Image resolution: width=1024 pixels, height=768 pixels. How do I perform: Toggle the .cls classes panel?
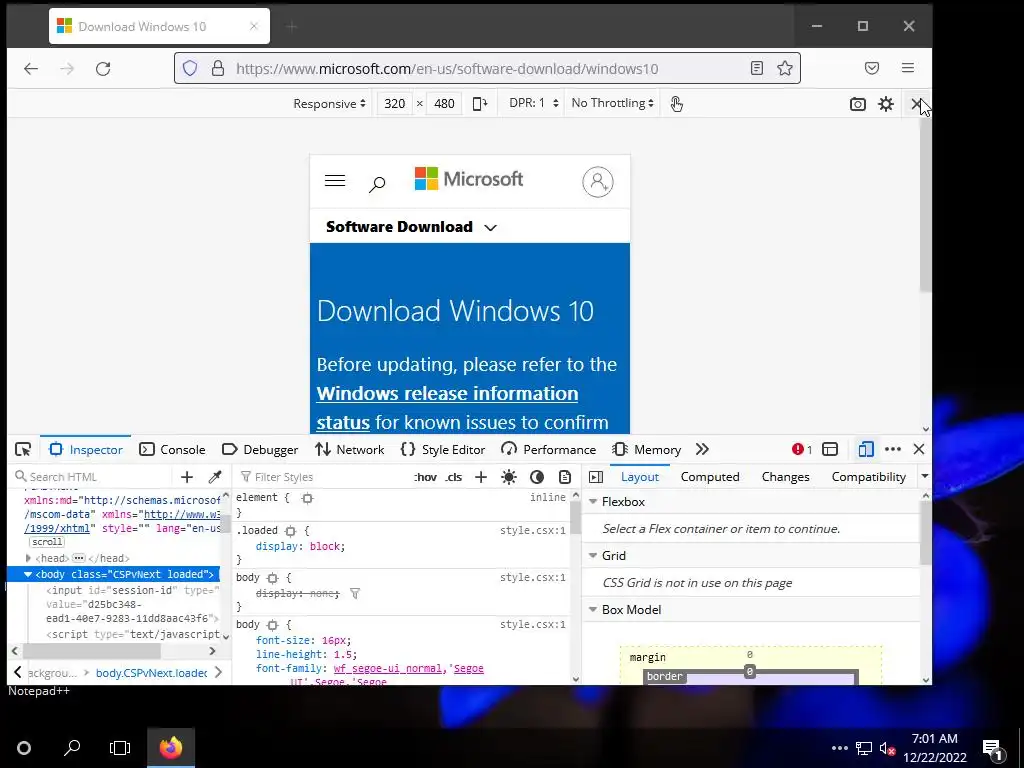(453, 477)
